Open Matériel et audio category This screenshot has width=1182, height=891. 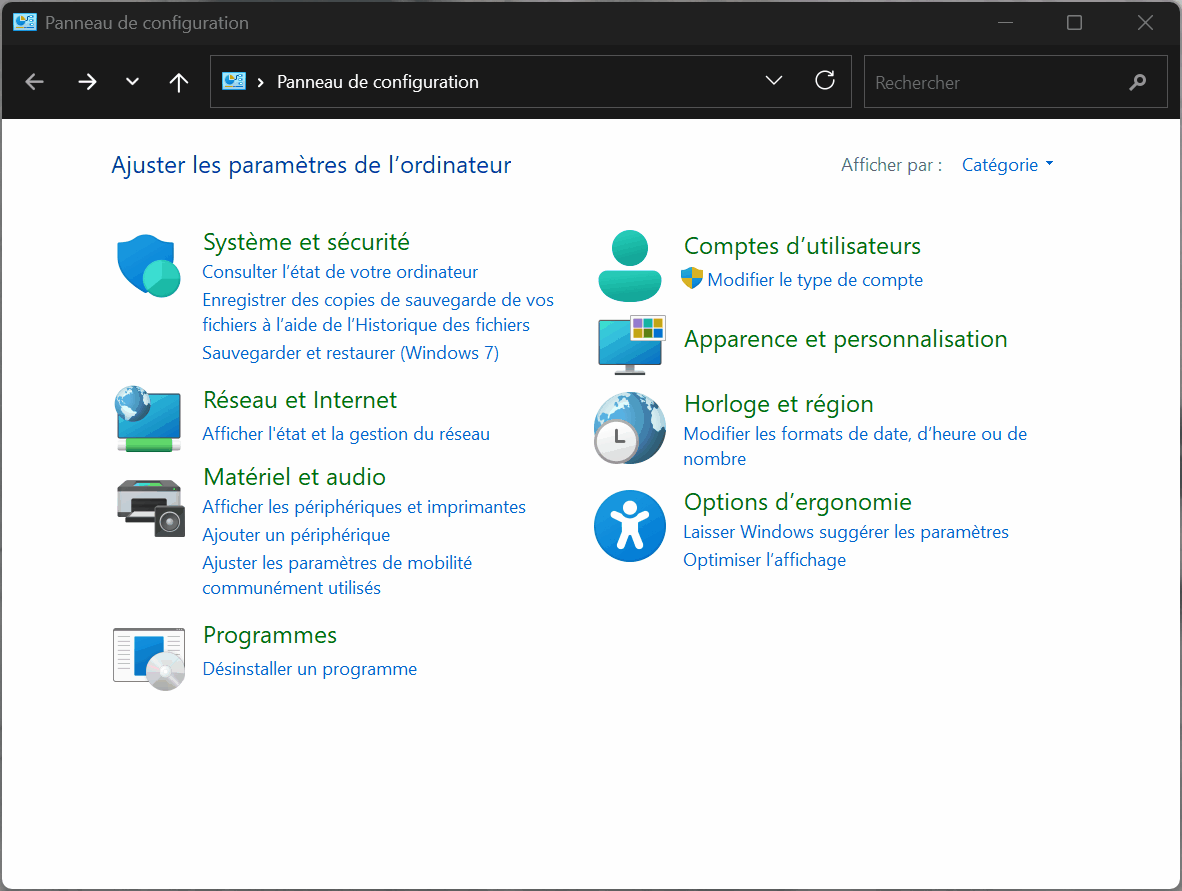coord(295,477)
